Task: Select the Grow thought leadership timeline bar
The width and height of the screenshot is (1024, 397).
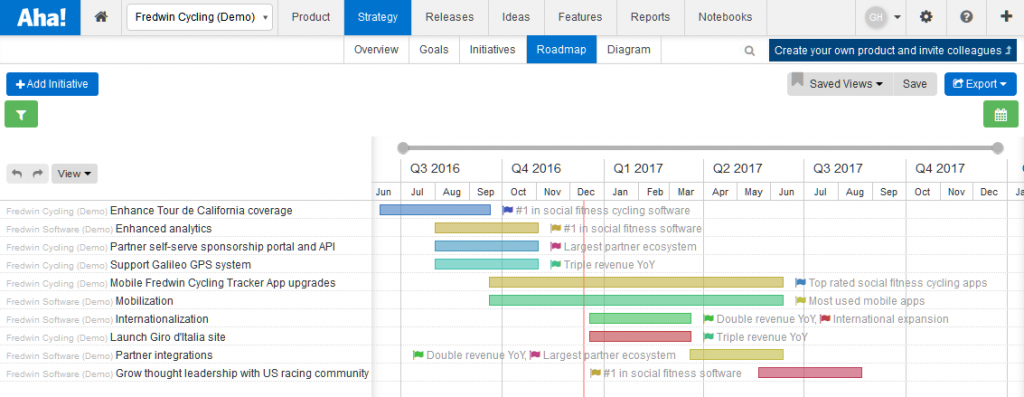Action: pyautogui.click(x=810, y=373)
